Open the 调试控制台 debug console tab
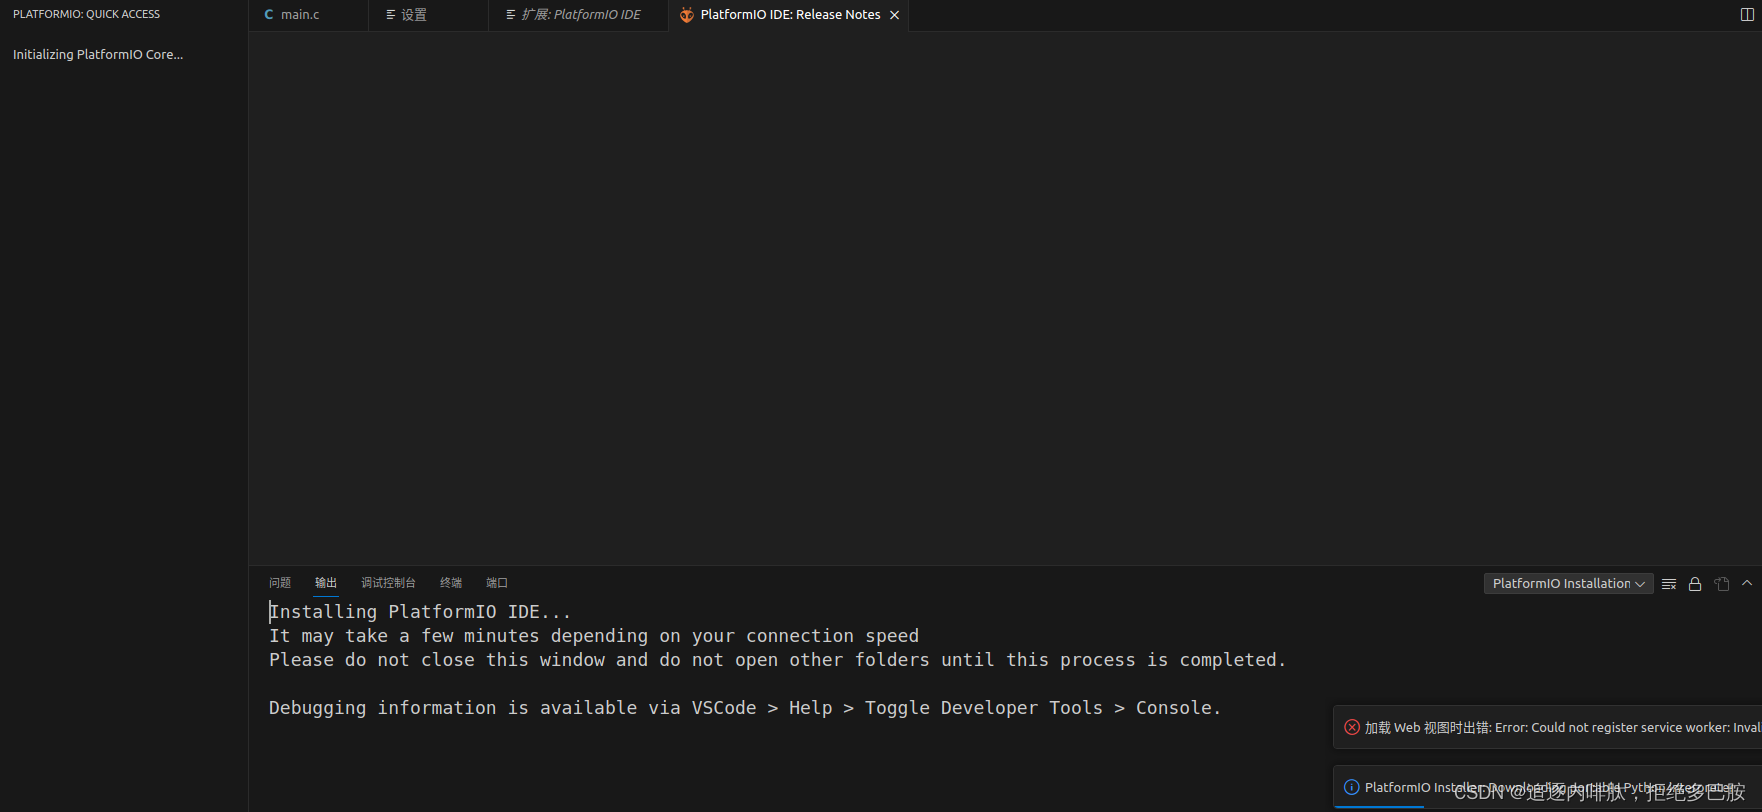The width and height of the screenshot is (1762, 812). 388,583
